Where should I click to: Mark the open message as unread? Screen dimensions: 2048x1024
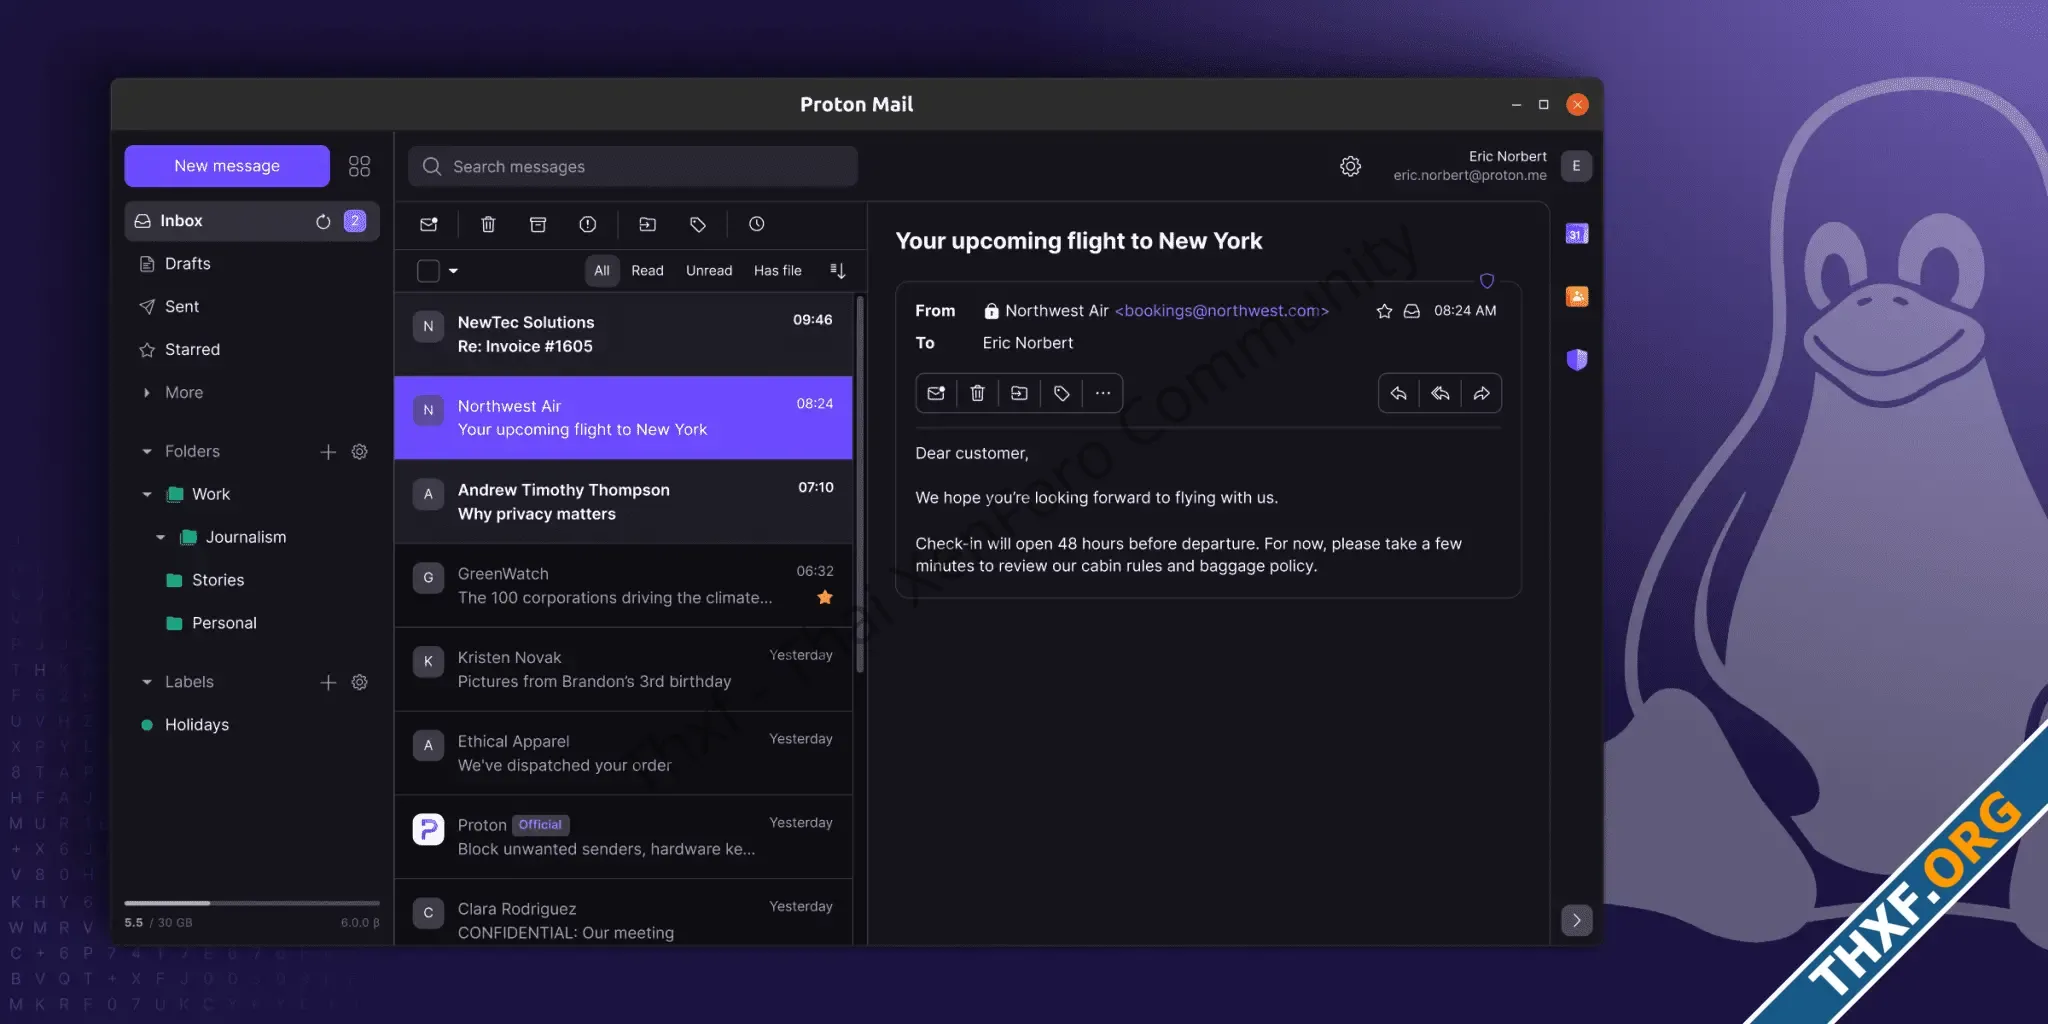click(x=936, y=393)
